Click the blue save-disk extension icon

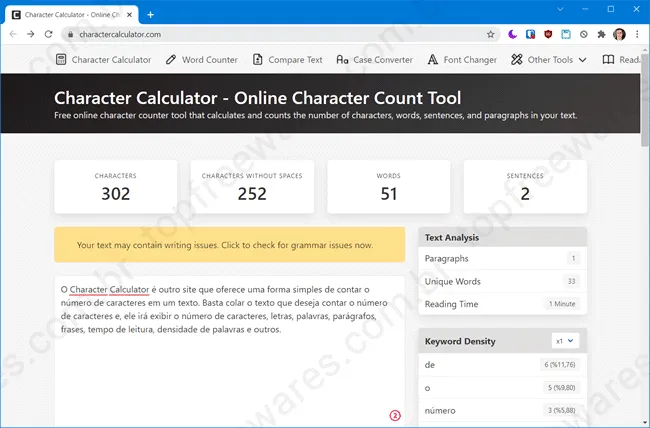(x=566, y=34)
